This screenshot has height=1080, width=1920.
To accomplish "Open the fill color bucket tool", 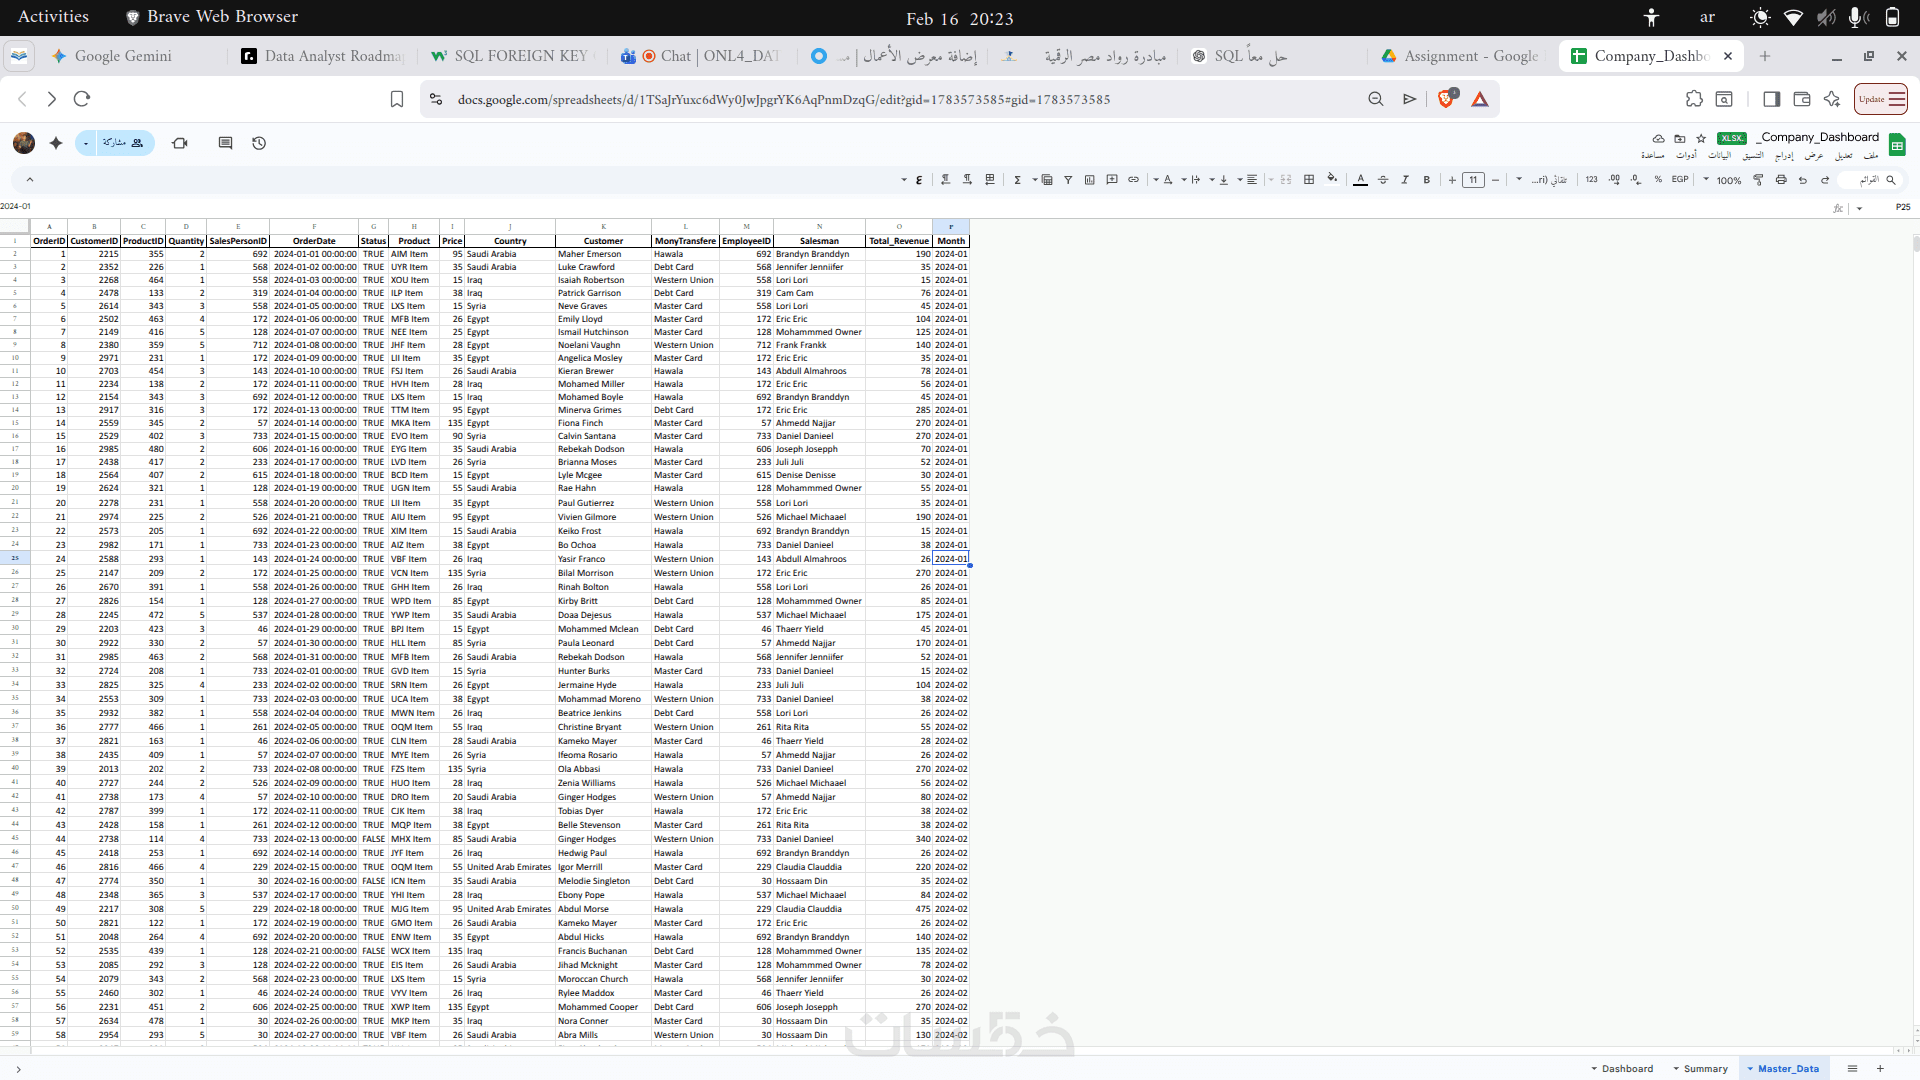I will (1332, 179).
